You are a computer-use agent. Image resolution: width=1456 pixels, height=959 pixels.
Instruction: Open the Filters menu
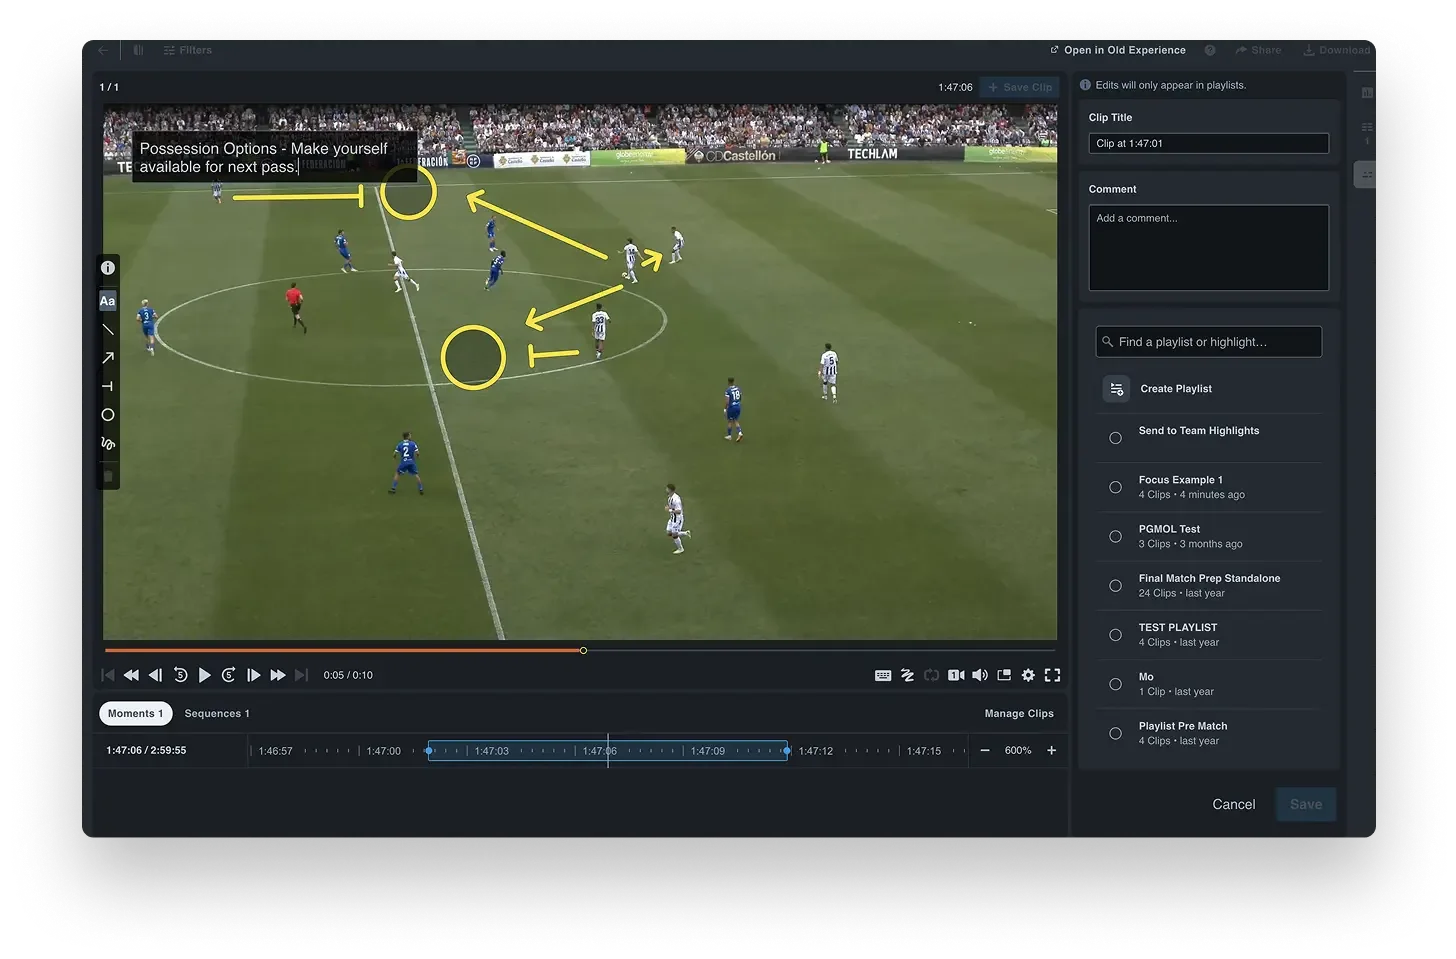[x=187, y=49]
